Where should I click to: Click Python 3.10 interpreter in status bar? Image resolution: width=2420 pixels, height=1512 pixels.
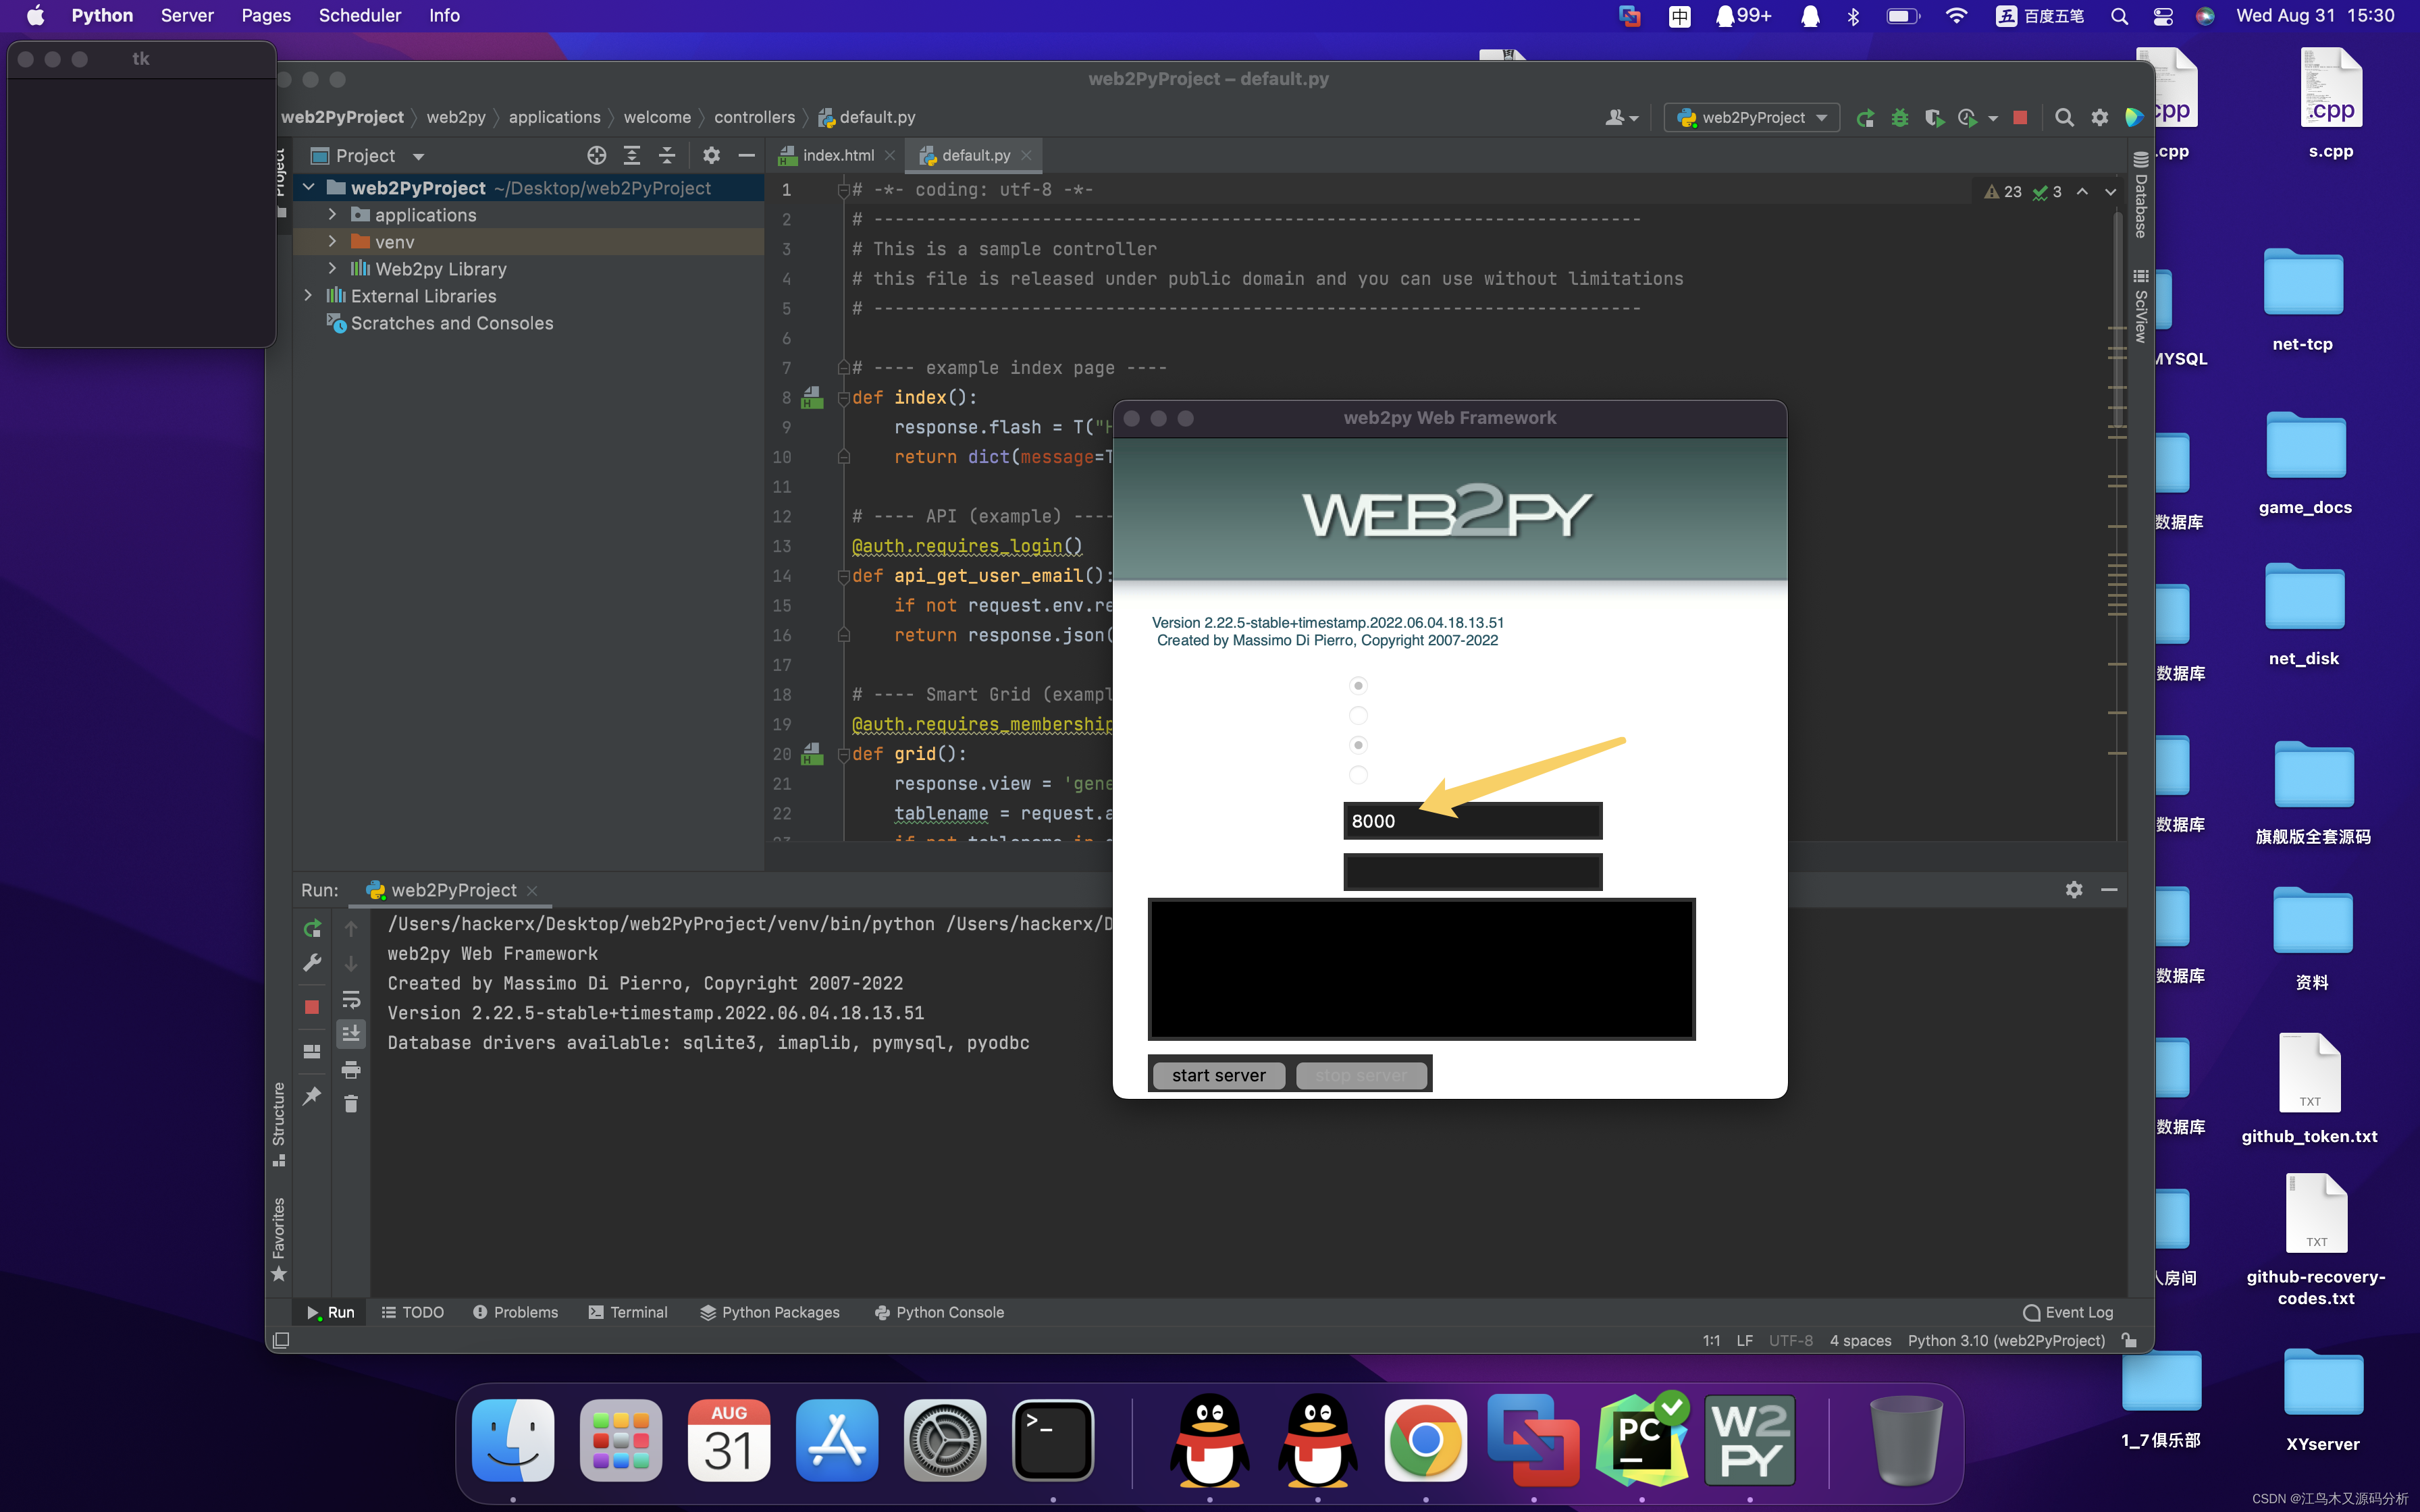tap(2006, 1340)
